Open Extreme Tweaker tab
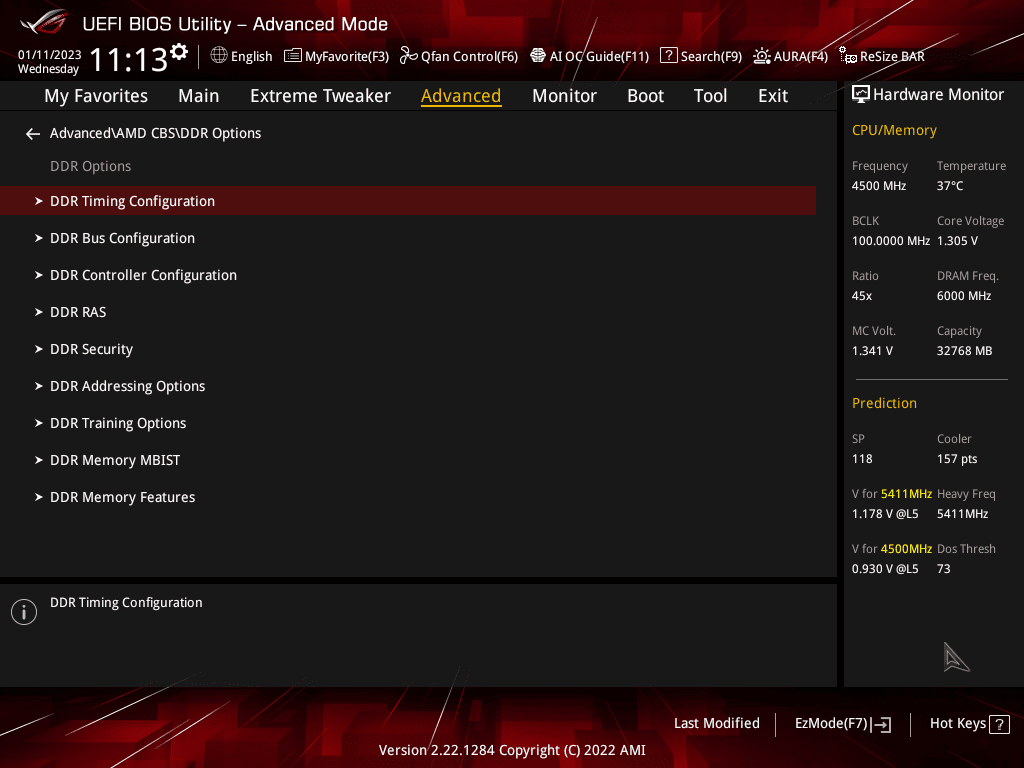This screenshot has height=768, width=1024. pos(320,96)
